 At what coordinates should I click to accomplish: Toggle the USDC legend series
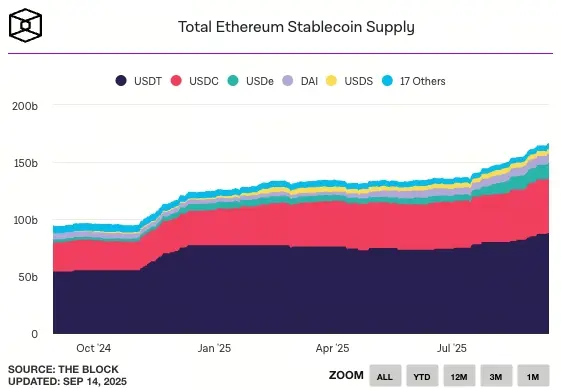coord(194,81)
